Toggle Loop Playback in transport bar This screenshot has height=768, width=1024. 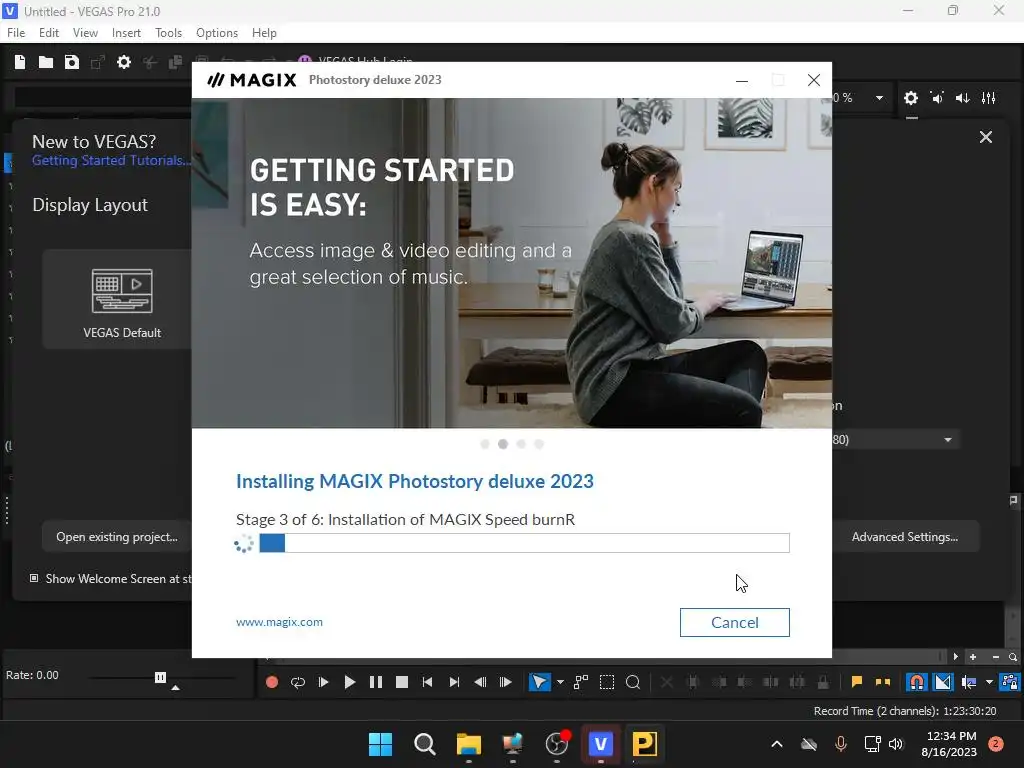pyautogui.click(x=298, y=682)
